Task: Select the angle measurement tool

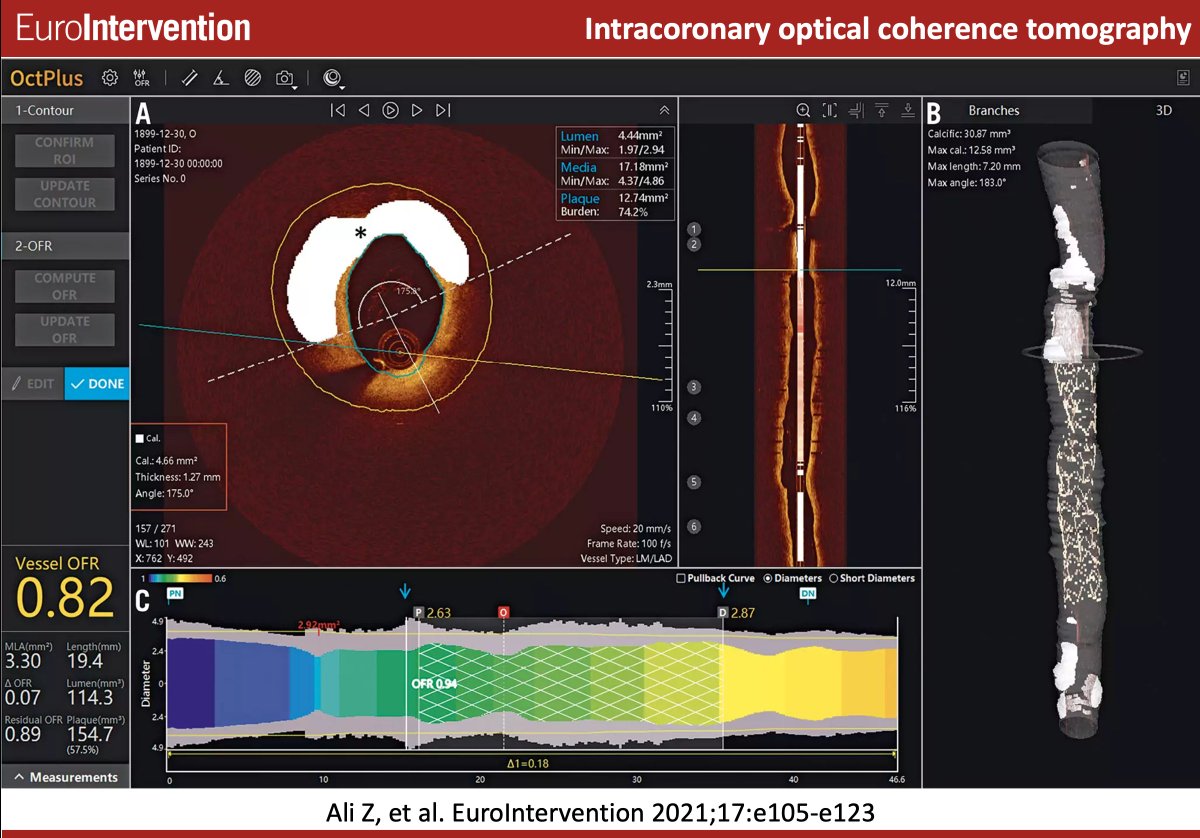Action: (222, 78)
